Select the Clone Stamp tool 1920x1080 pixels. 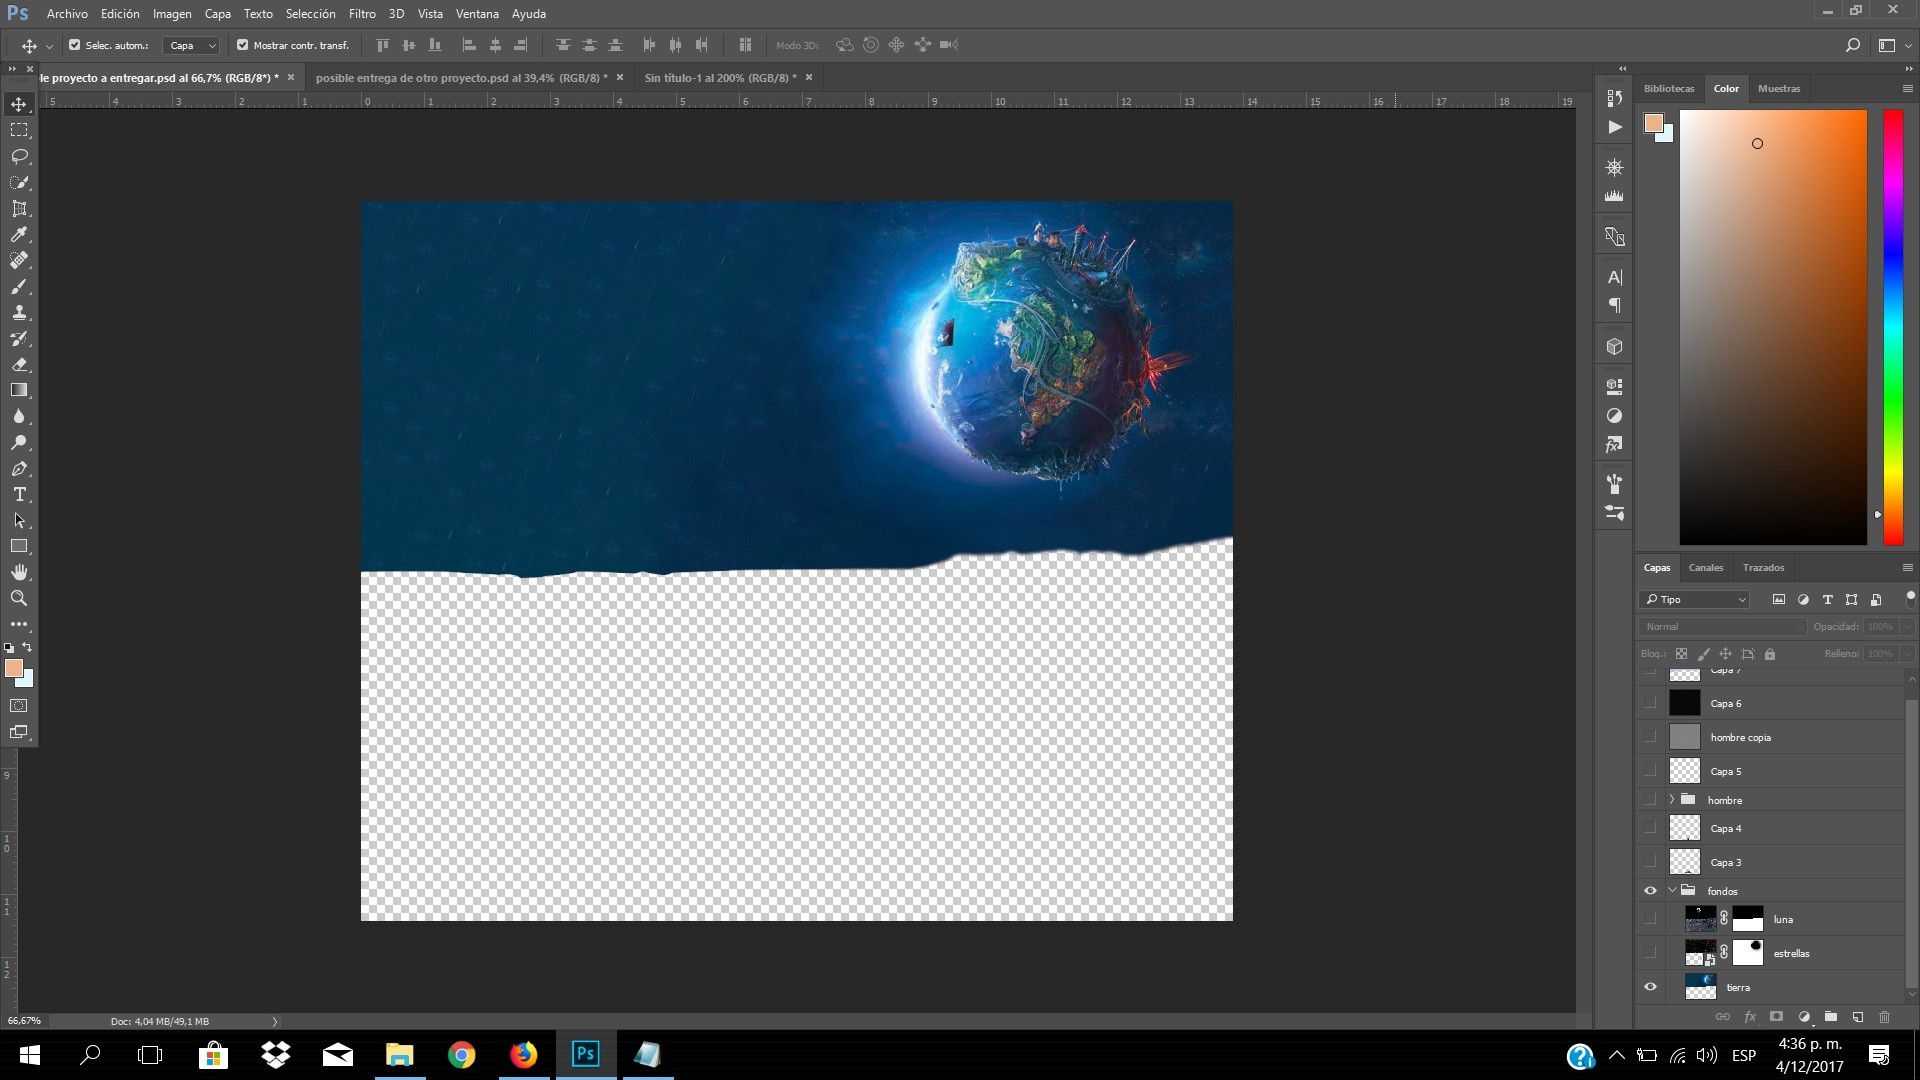(19, 312)
